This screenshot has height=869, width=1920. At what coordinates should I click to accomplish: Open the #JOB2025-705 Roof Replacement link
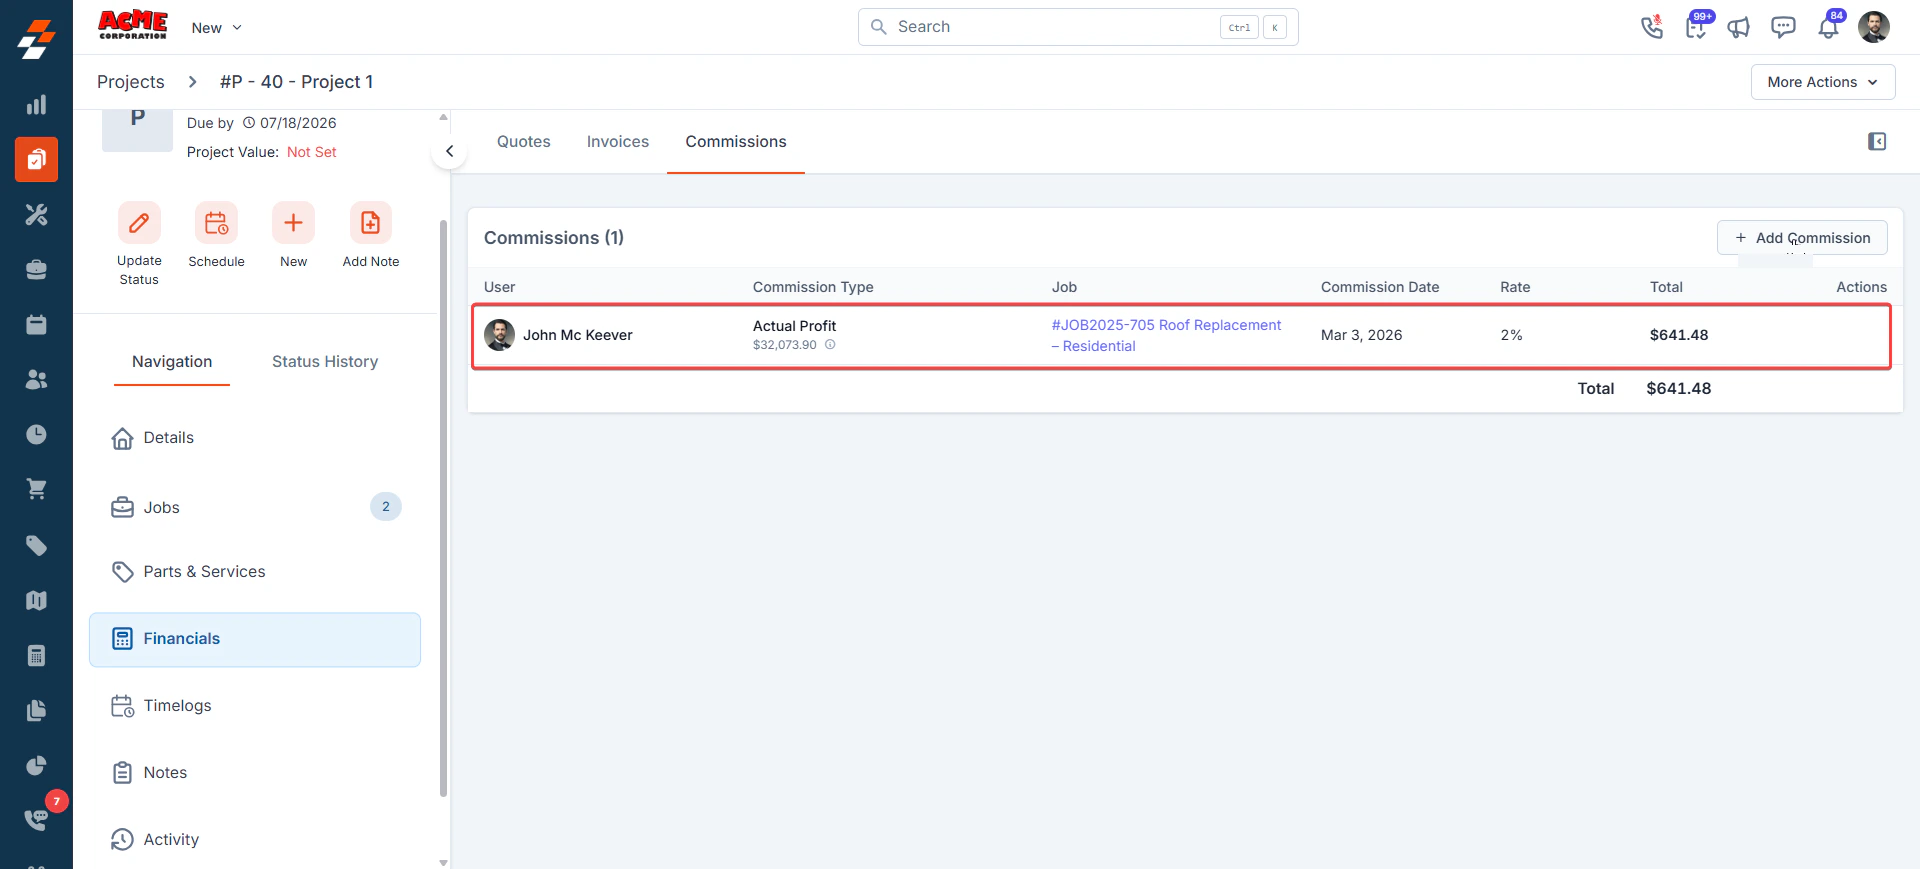point(1166,336)
